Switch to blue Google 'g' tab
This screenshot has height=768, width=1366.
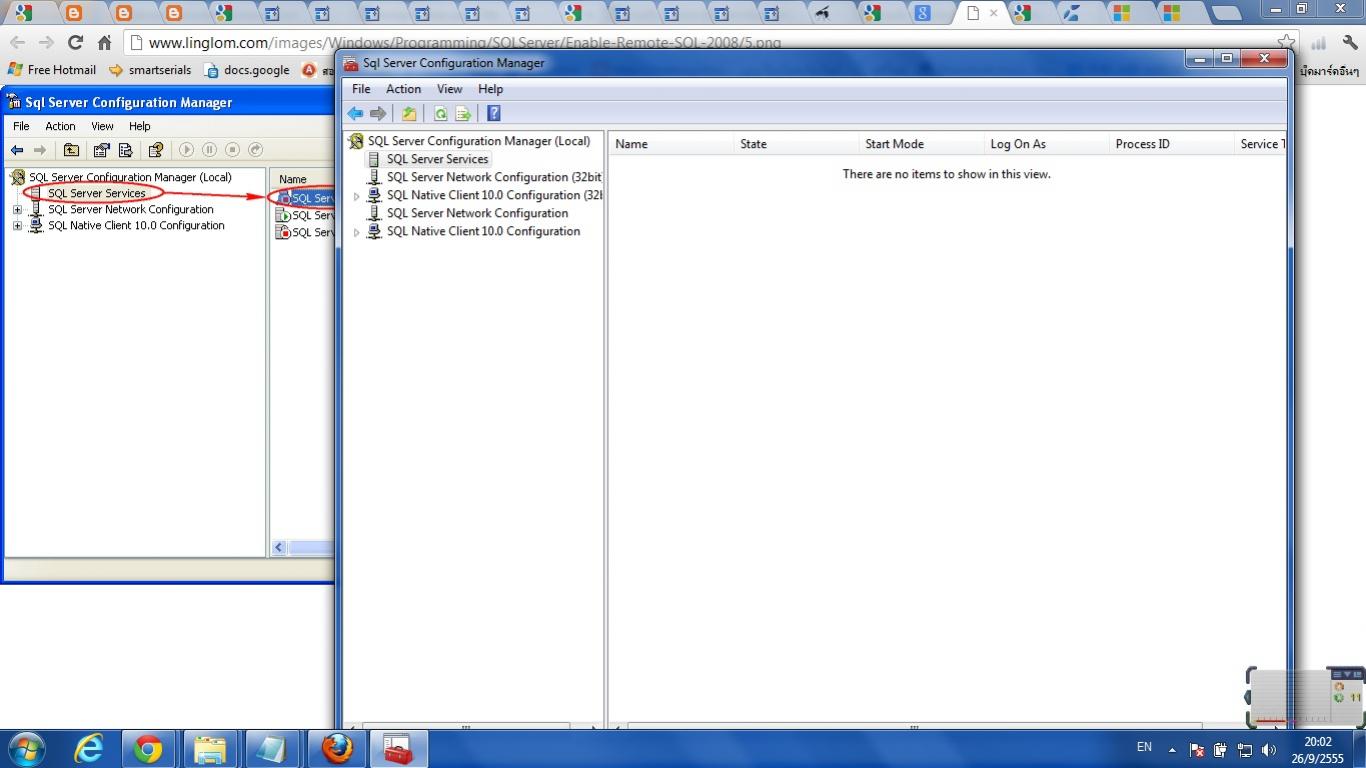[922, 13]
